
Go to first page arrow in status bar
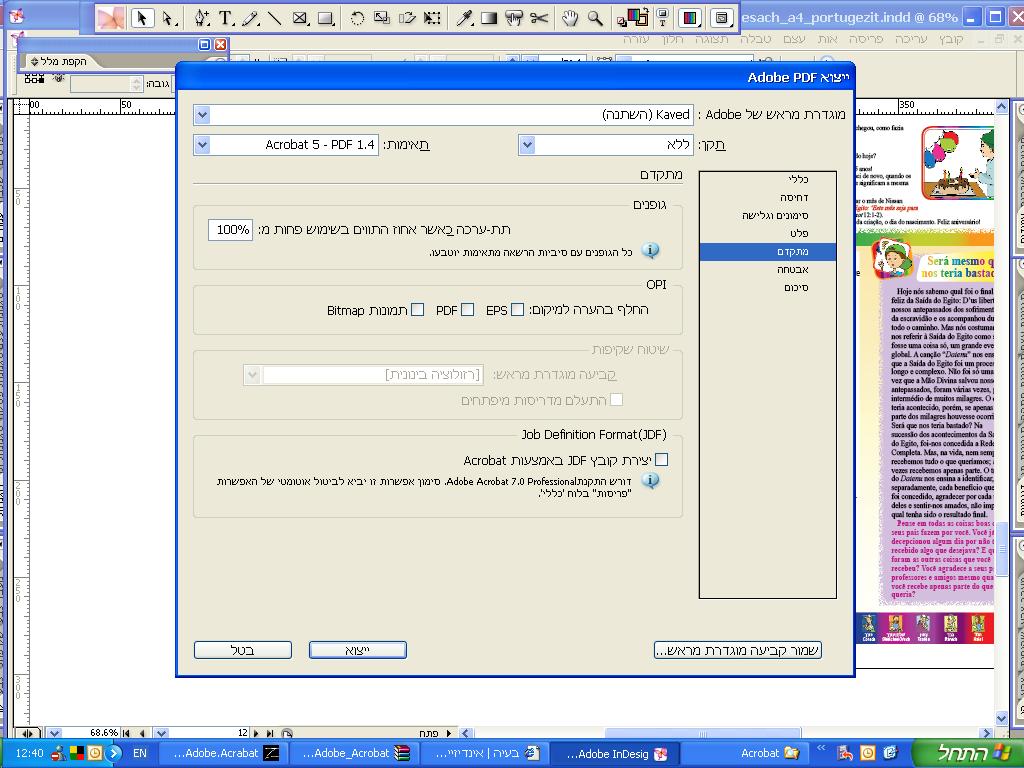tap(126, 733)
